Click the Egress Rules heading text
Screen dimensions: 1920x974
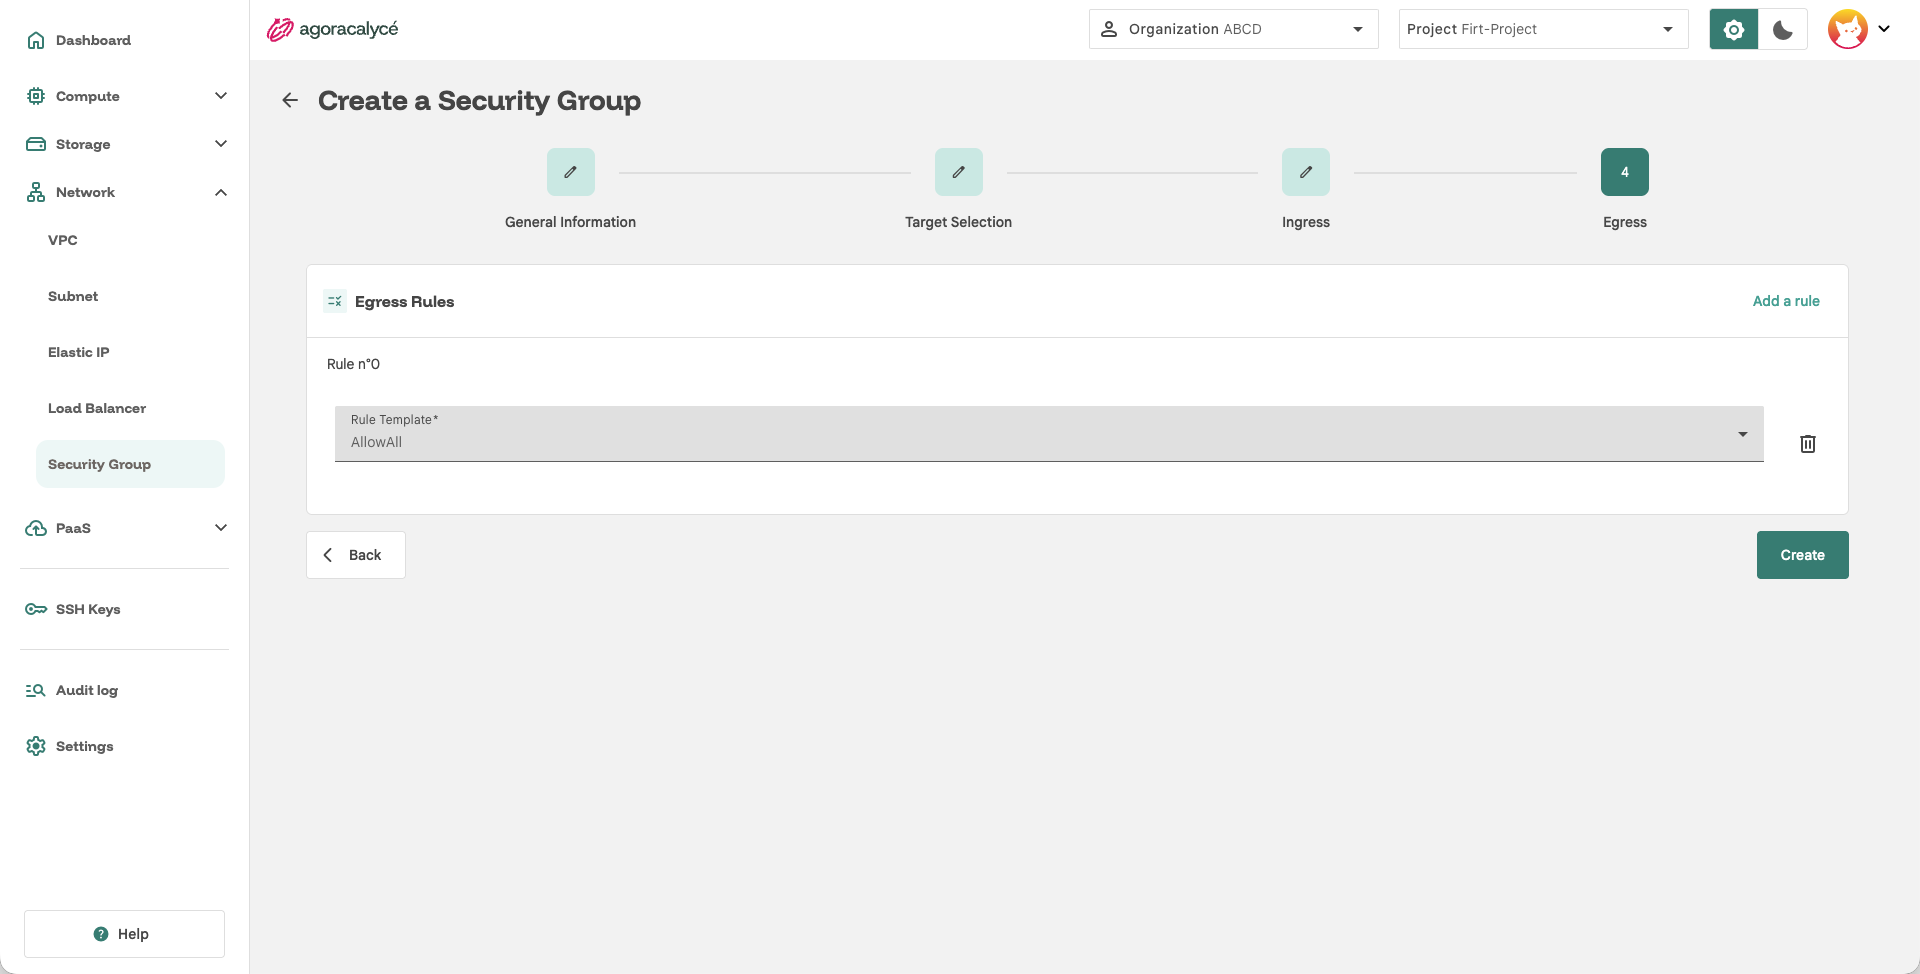pyautogui.click(x=404, y=302)
